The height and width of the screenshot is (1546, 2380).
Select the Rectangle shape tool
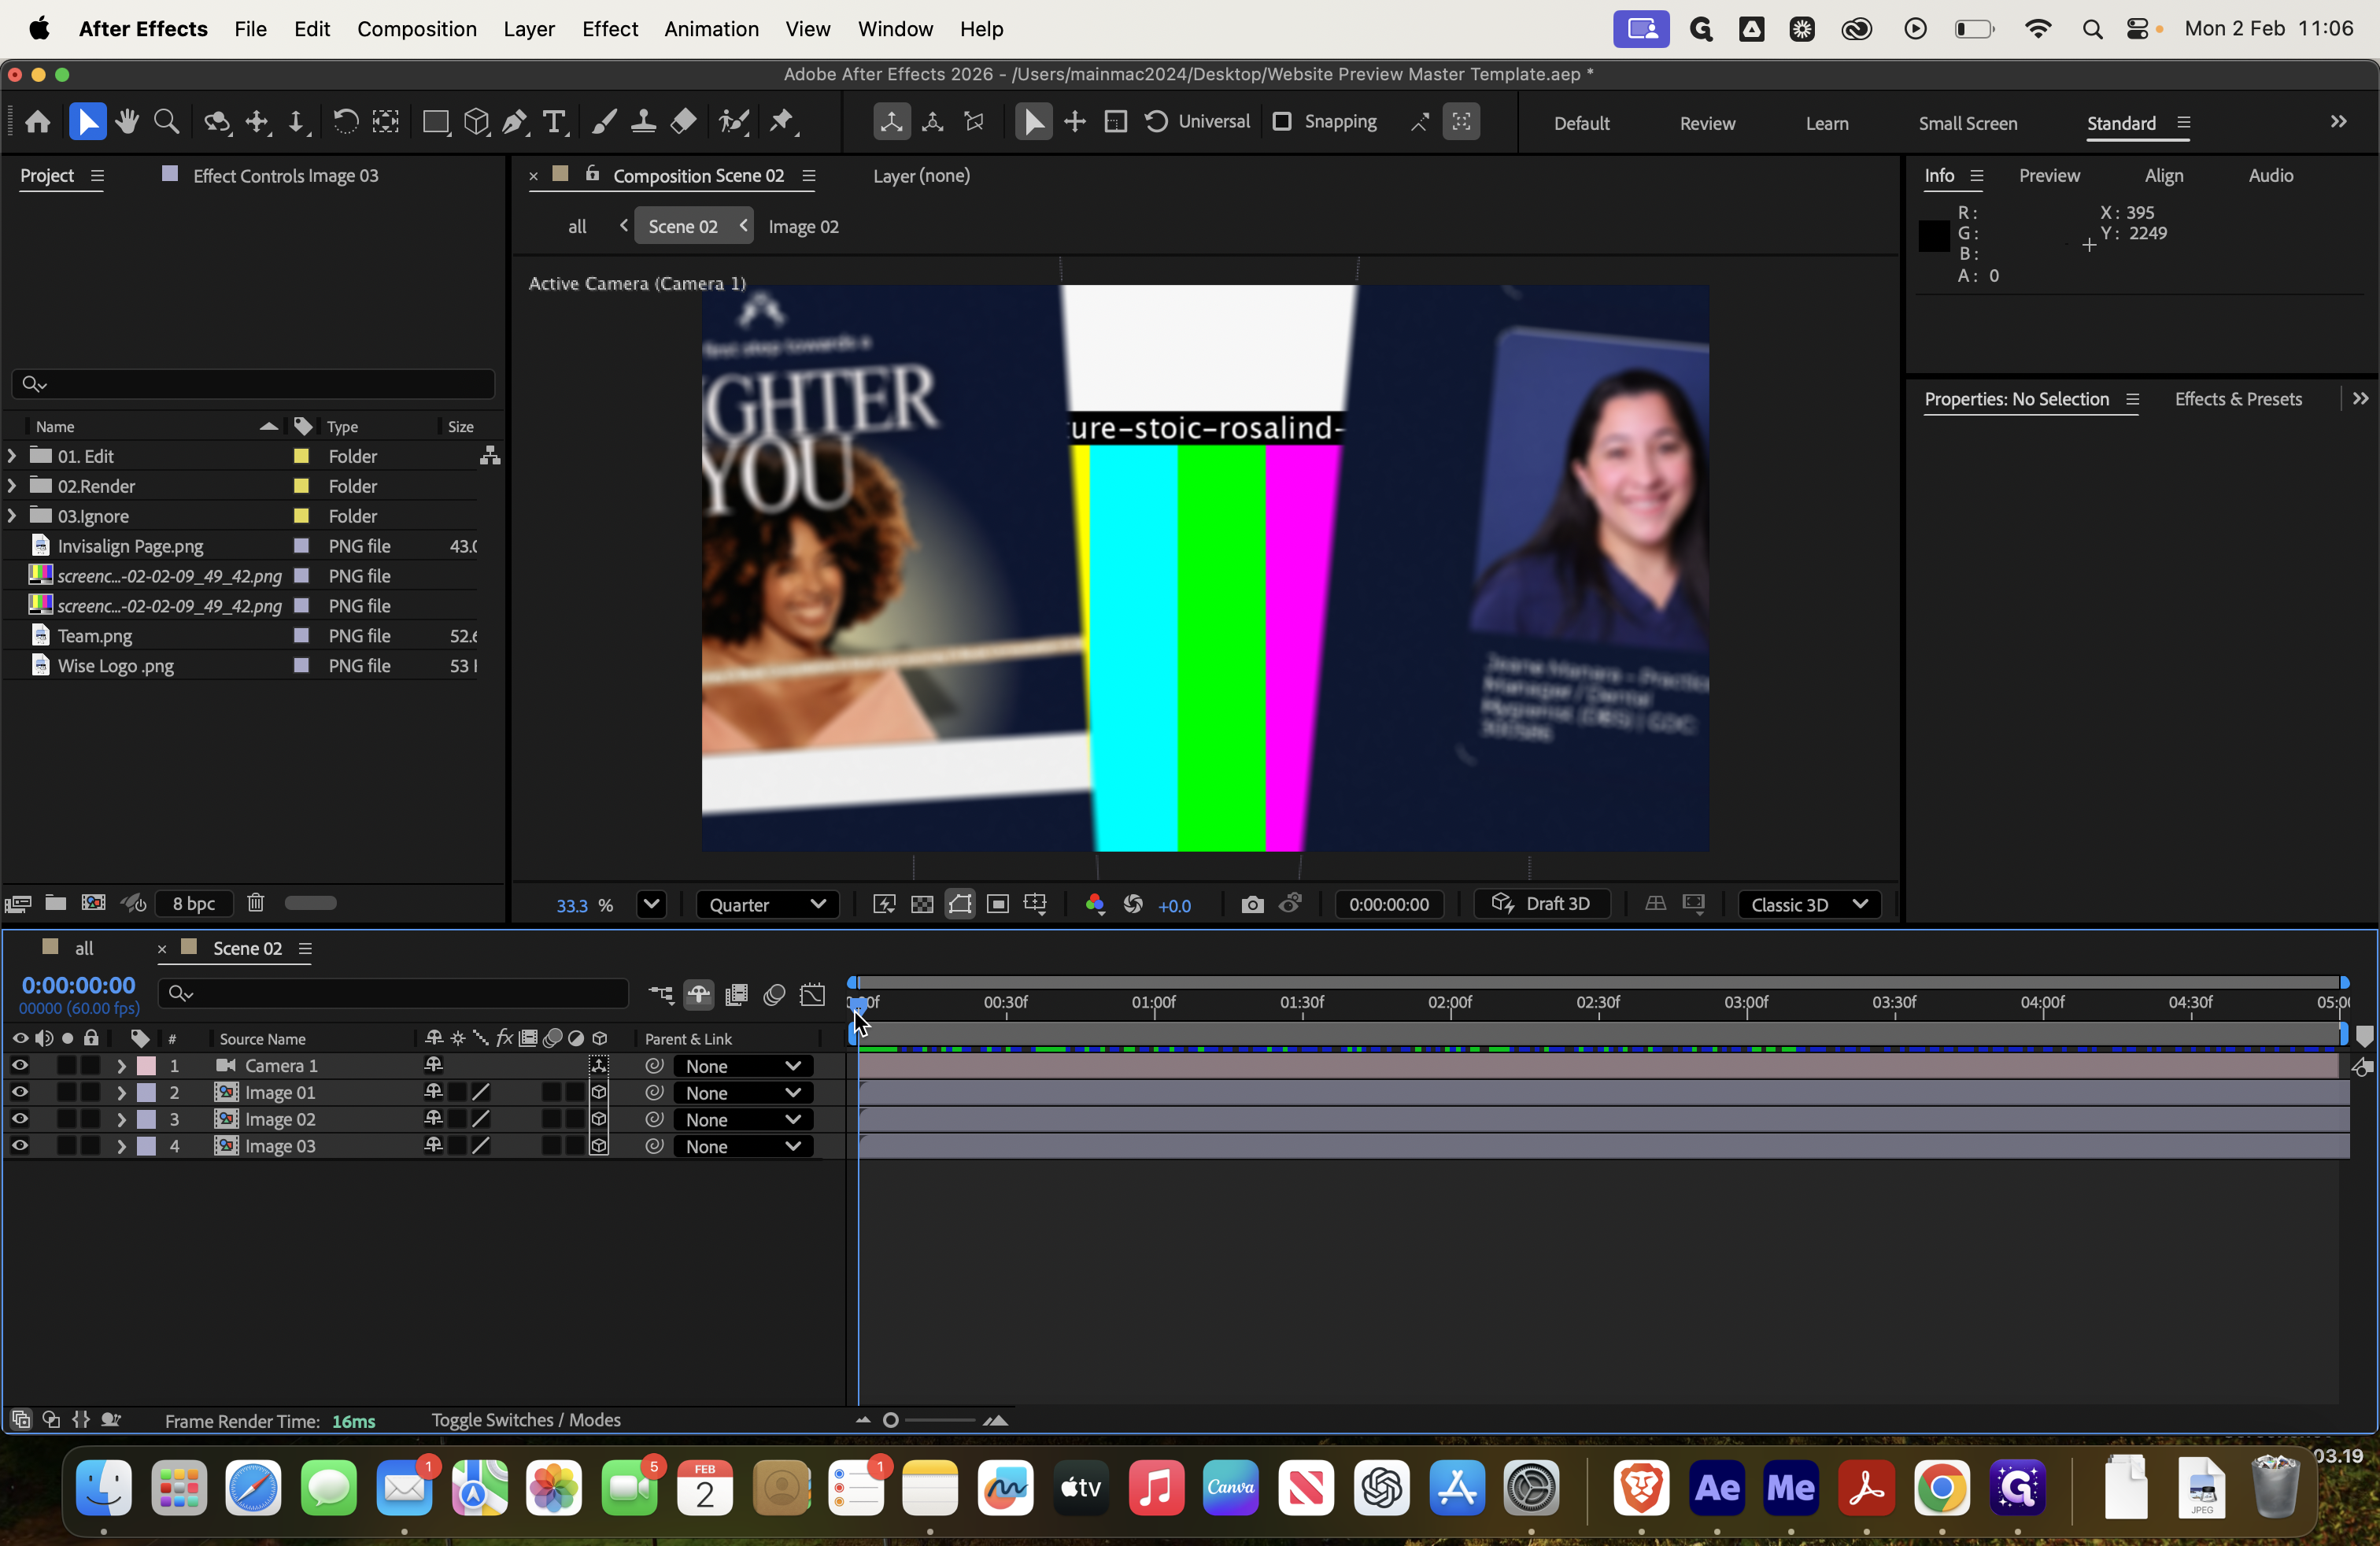435,122
